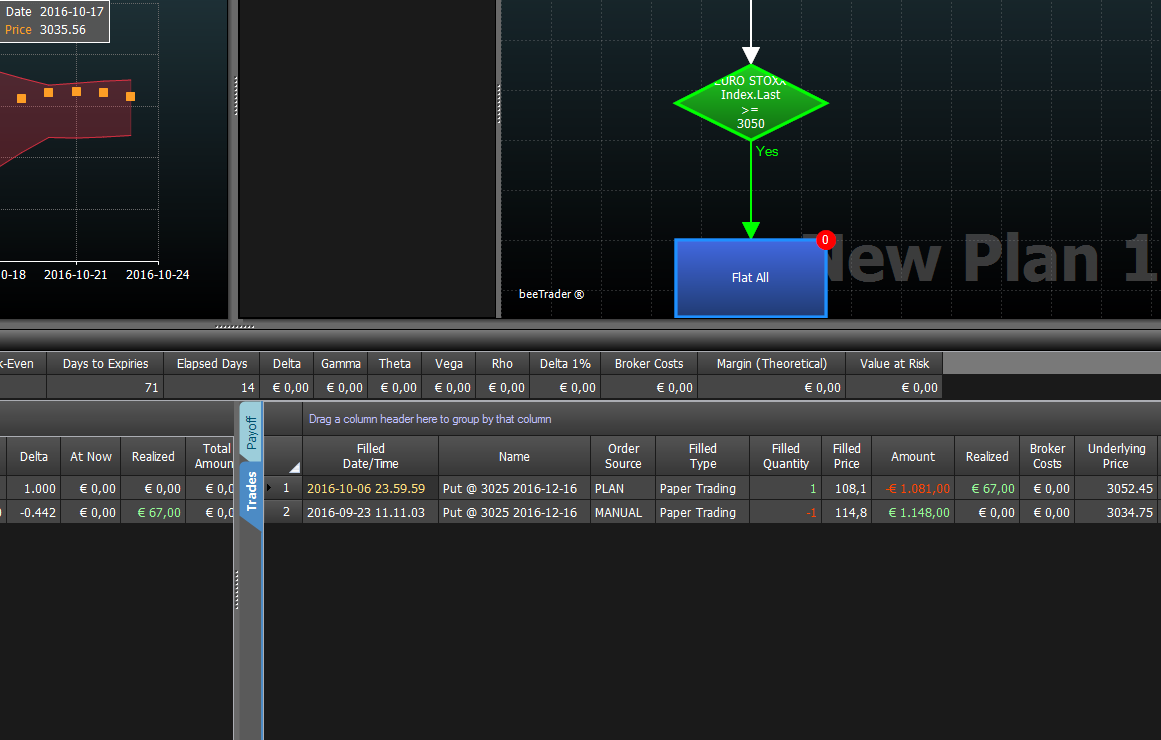Sort by Order Source column header

pyautogui.click(x=623, y=456)
